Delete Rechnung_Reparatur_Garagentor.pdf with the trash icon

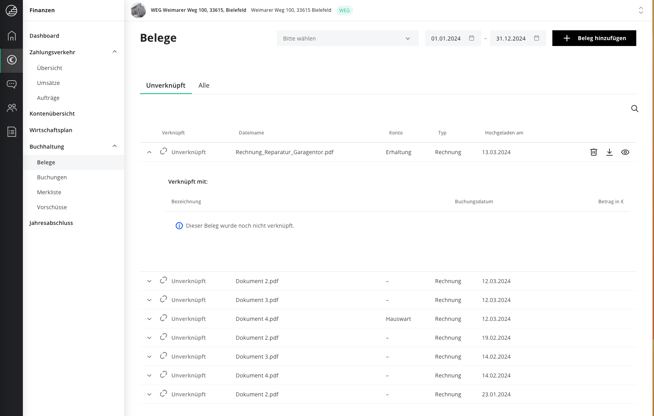click(593, 152)
